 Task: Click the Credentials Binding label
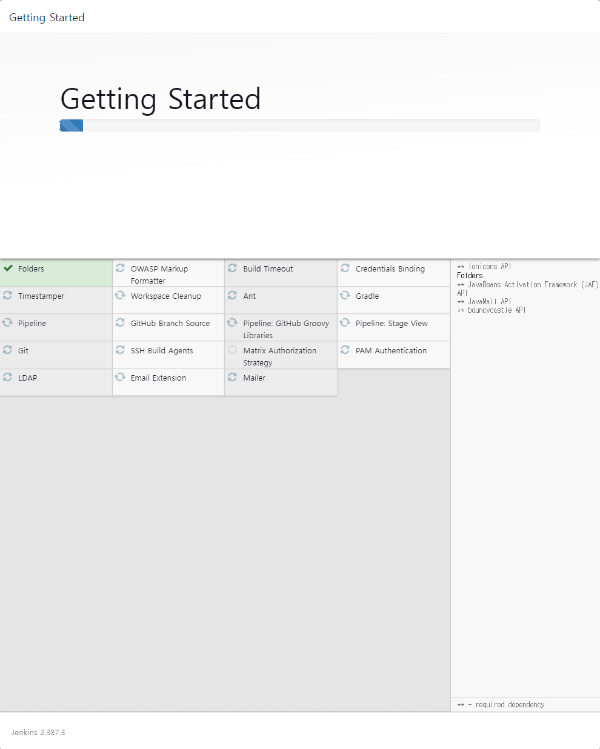tap(390, 269)
